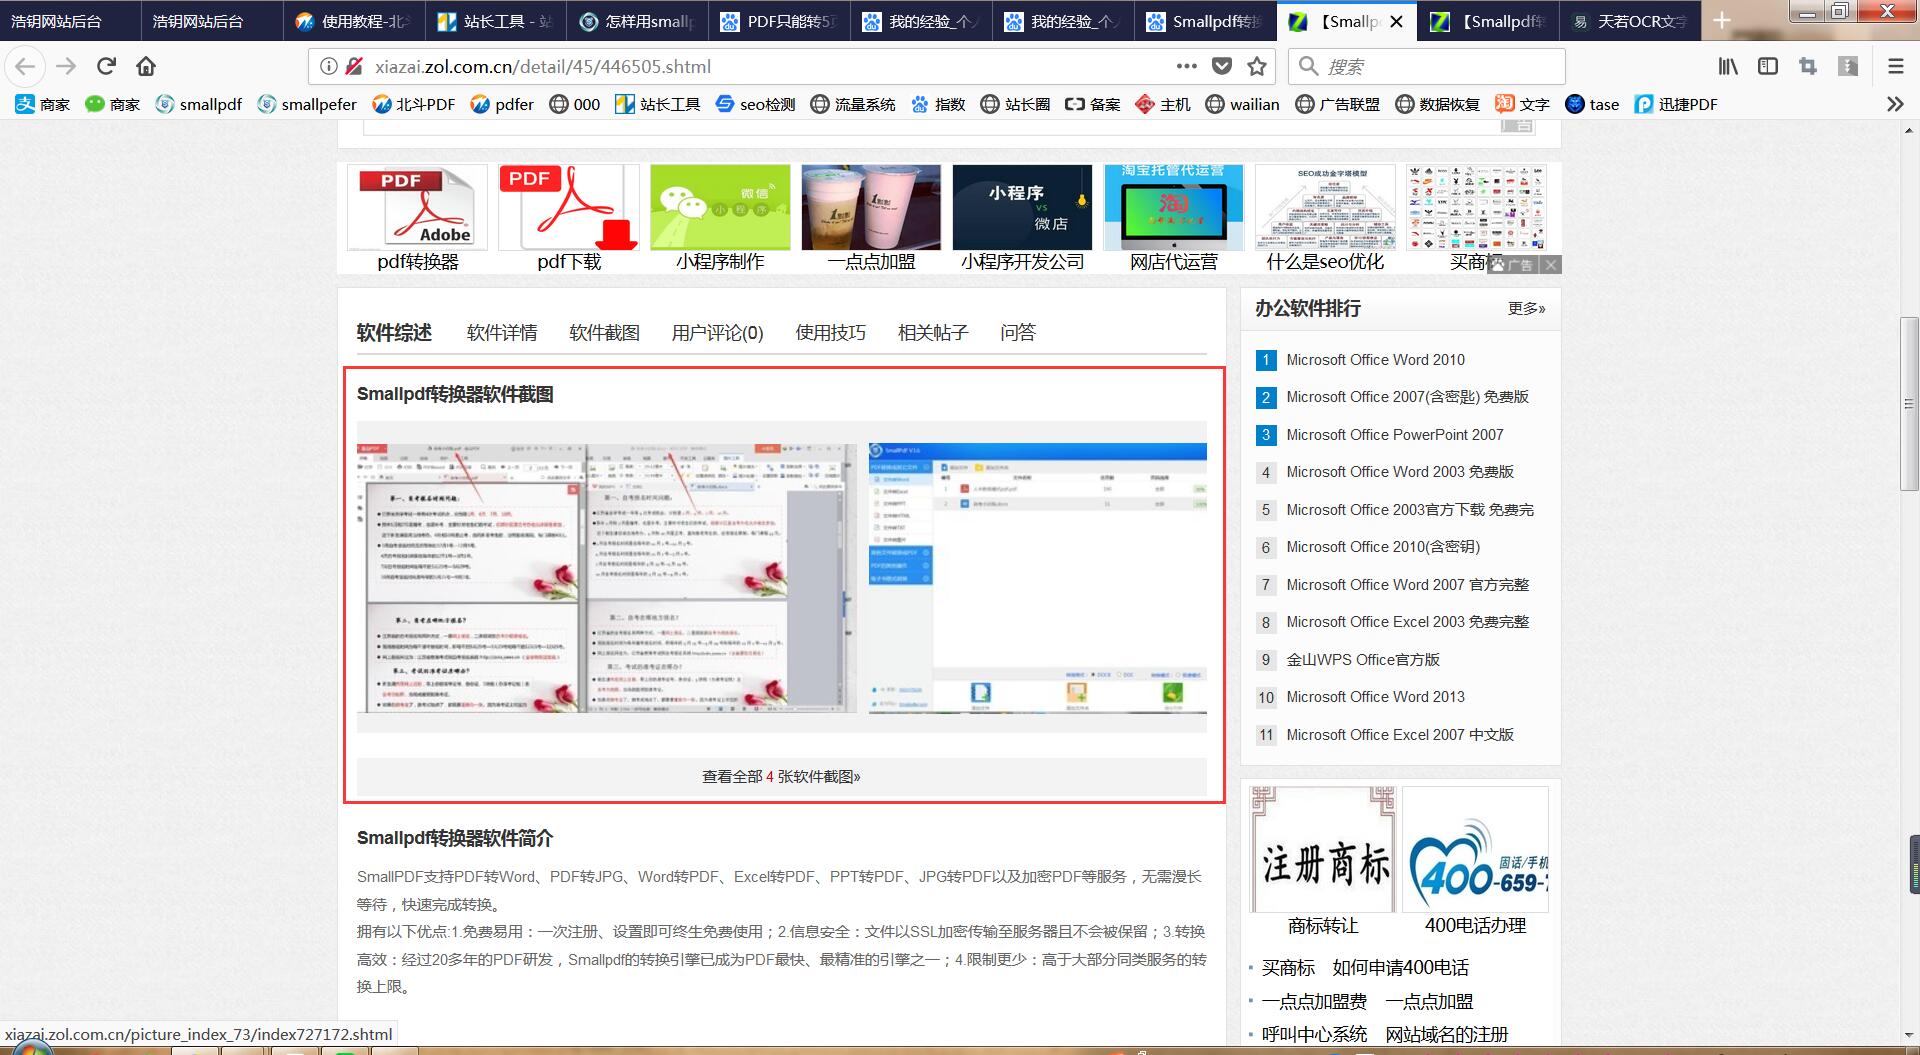Switch to 使用教程-北斗 tab
1920x1055 pixels.
[353, 21]
